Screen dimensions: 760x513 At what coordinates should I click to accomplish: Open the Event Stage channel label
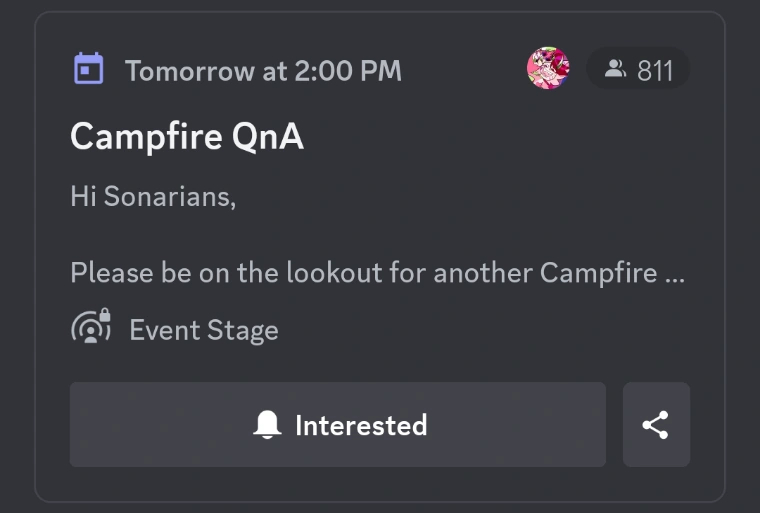(204, 331)
